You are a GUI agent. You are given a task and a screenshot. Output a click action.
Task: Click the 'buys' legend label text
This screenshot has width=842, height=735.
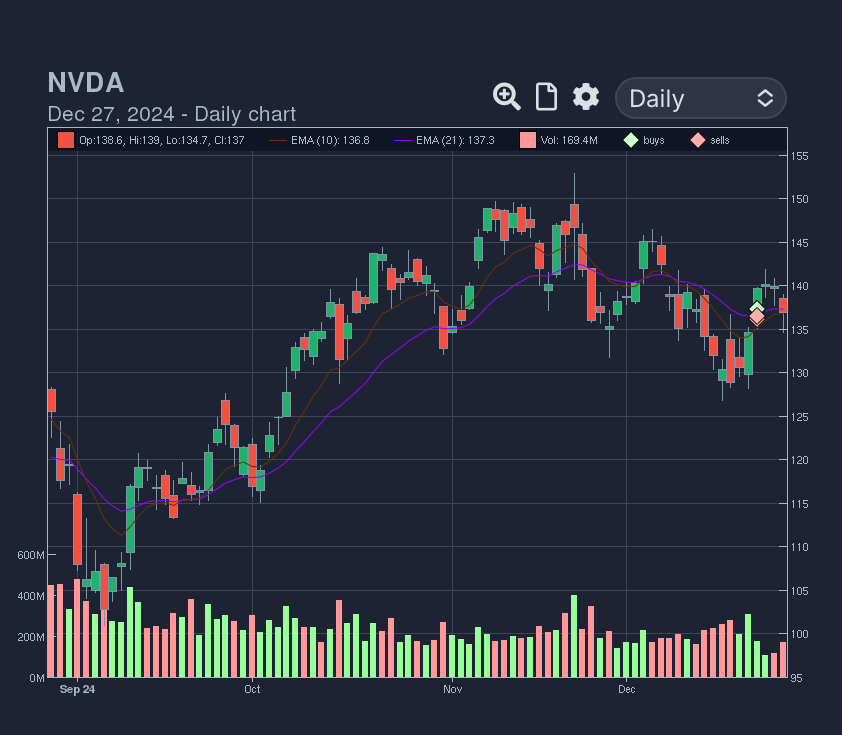pos(654,140)
